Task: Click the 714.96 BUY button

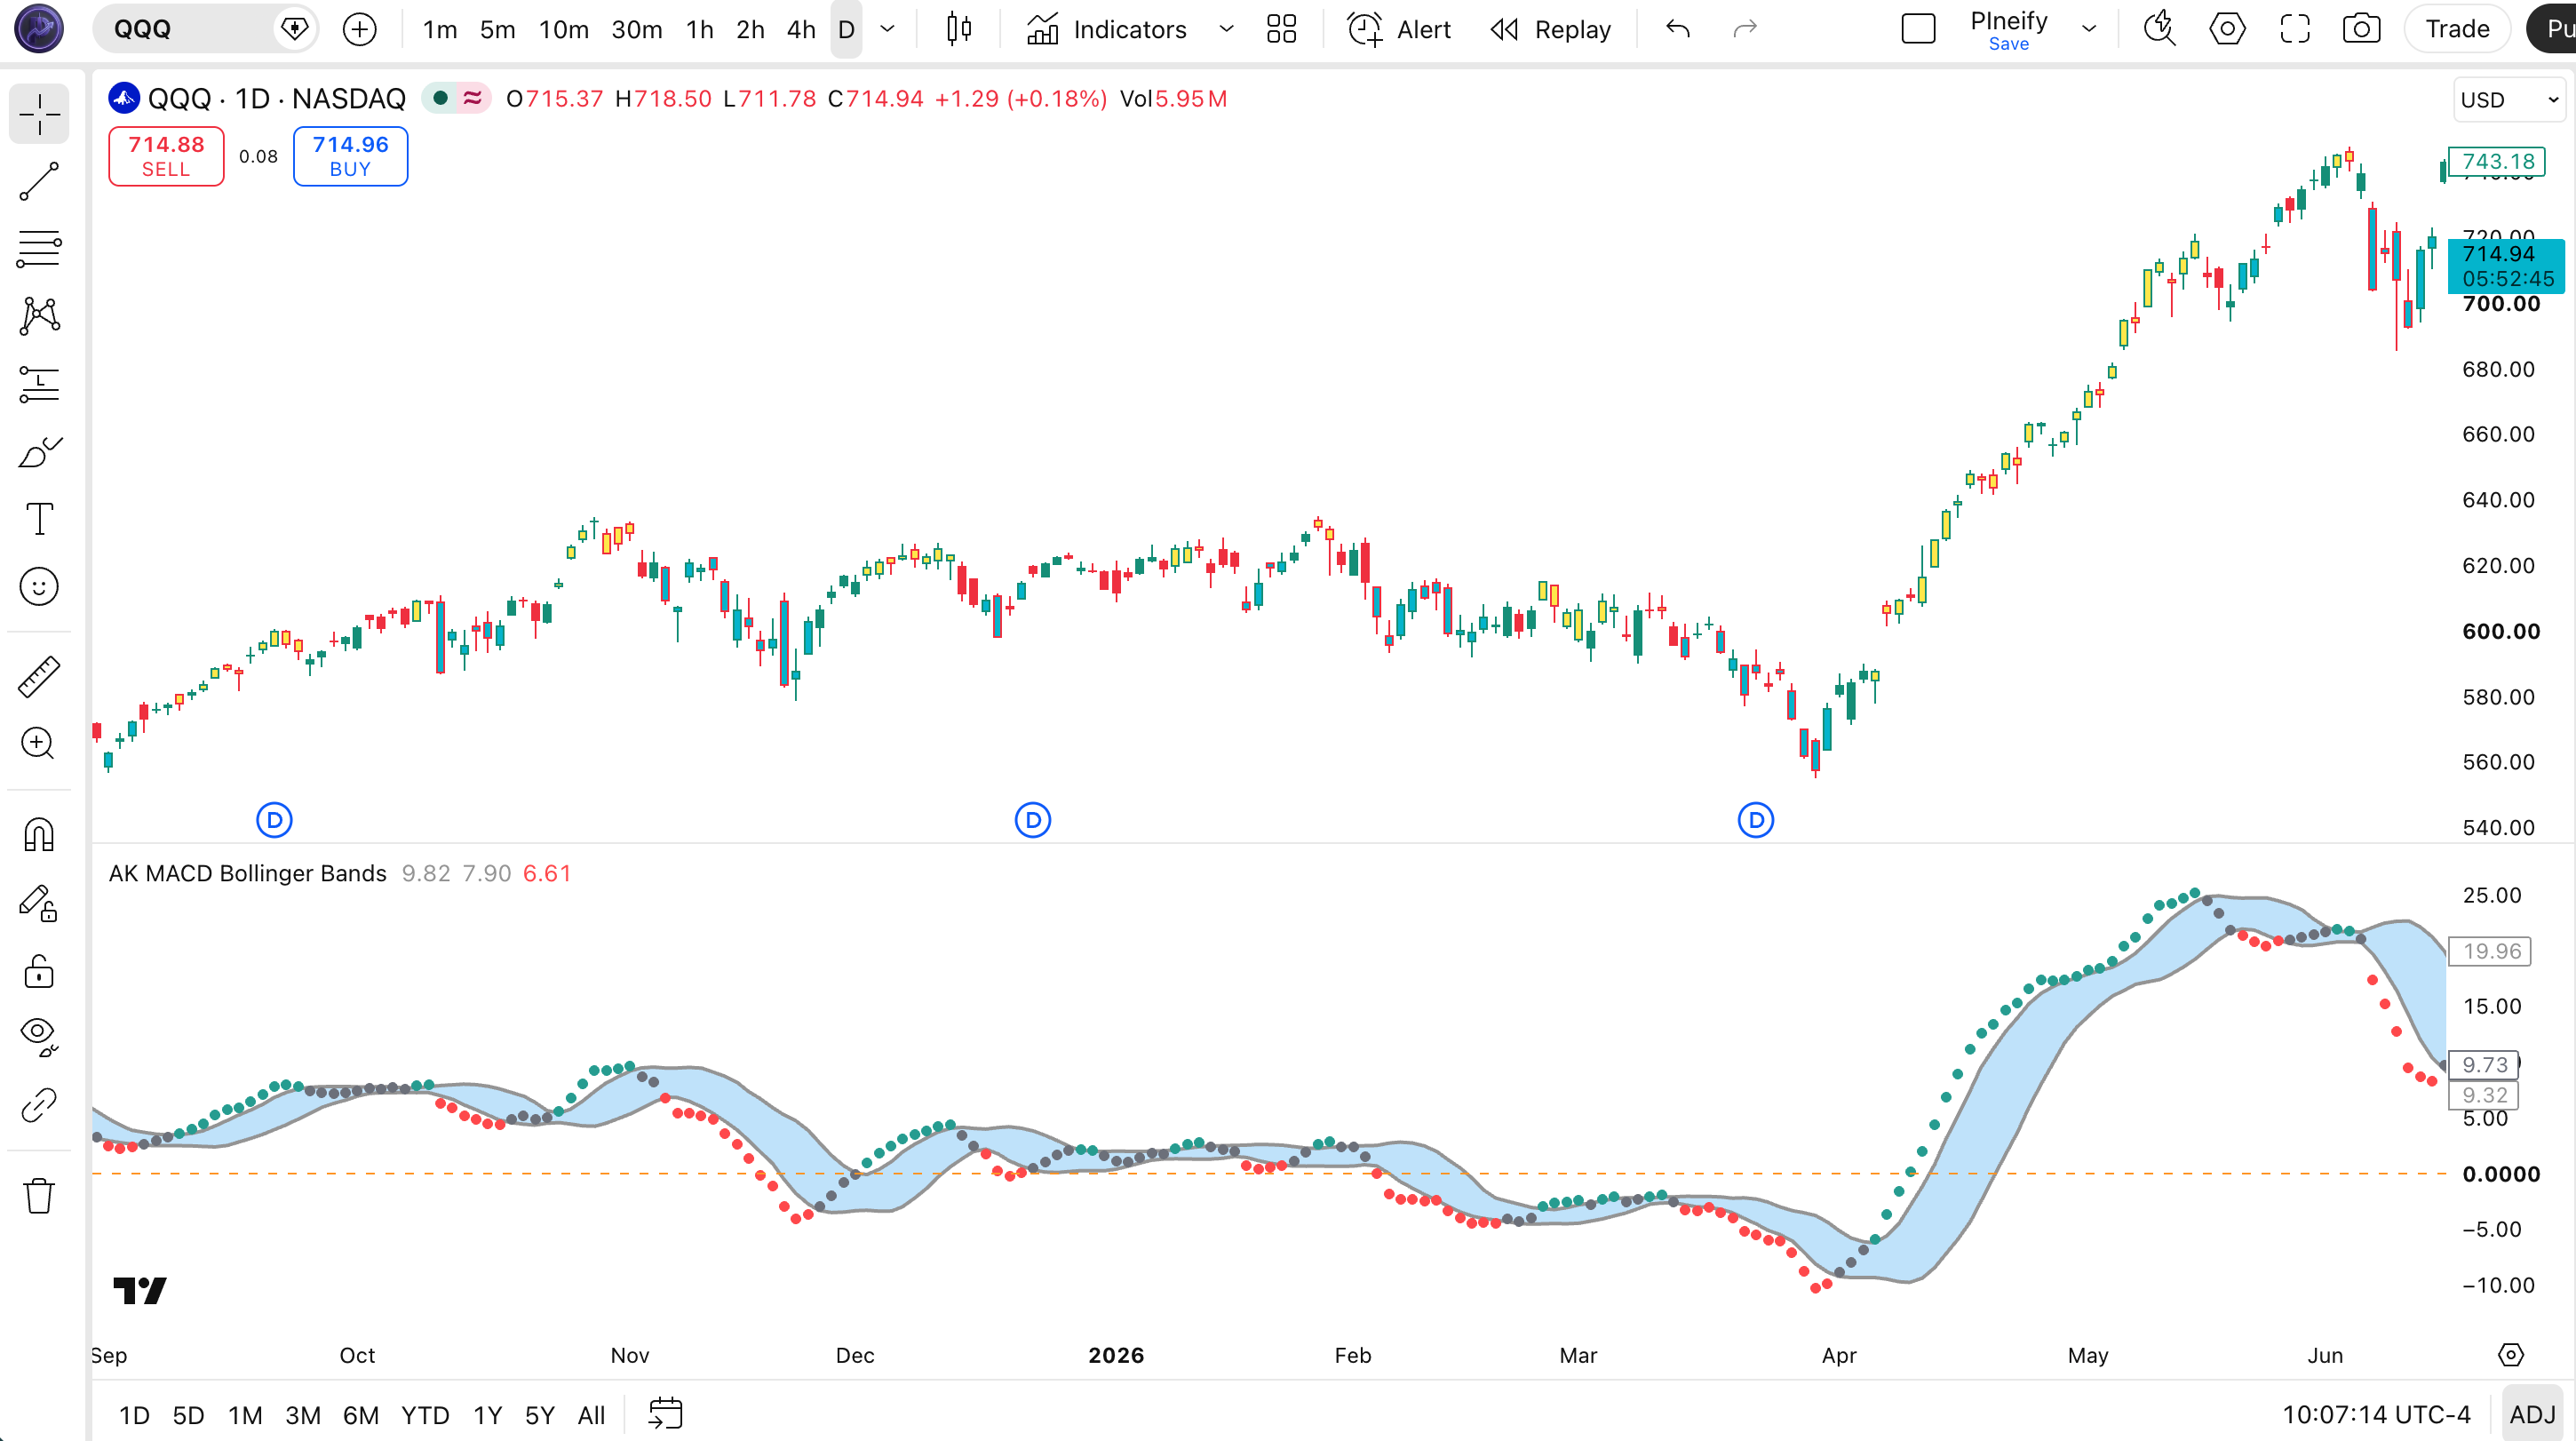Action: 350,156
